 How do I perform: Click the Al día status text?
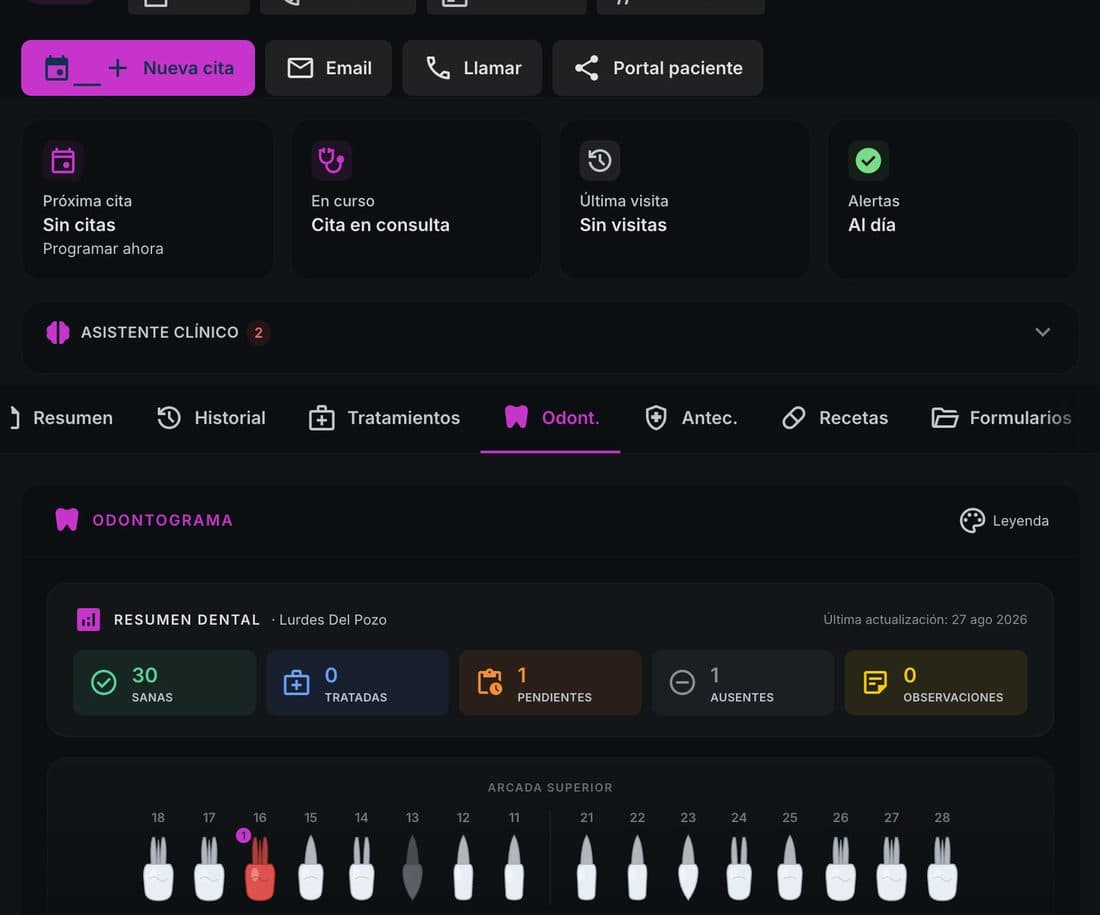click(x=872, y=225)
